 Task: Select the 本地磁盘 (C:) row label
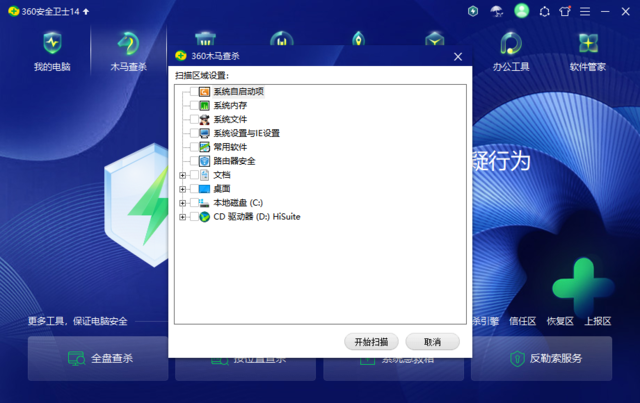[238, 203]
